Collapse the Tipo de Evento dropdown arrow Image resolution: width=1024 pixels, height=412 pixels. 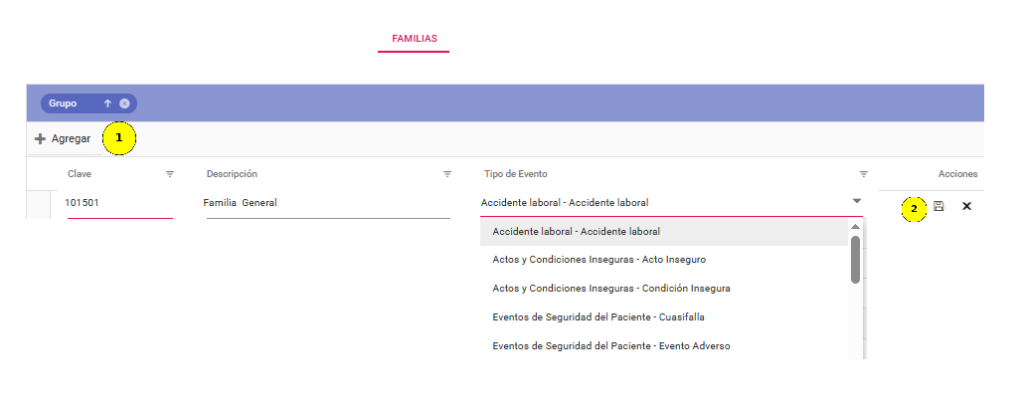coord(857,201)
